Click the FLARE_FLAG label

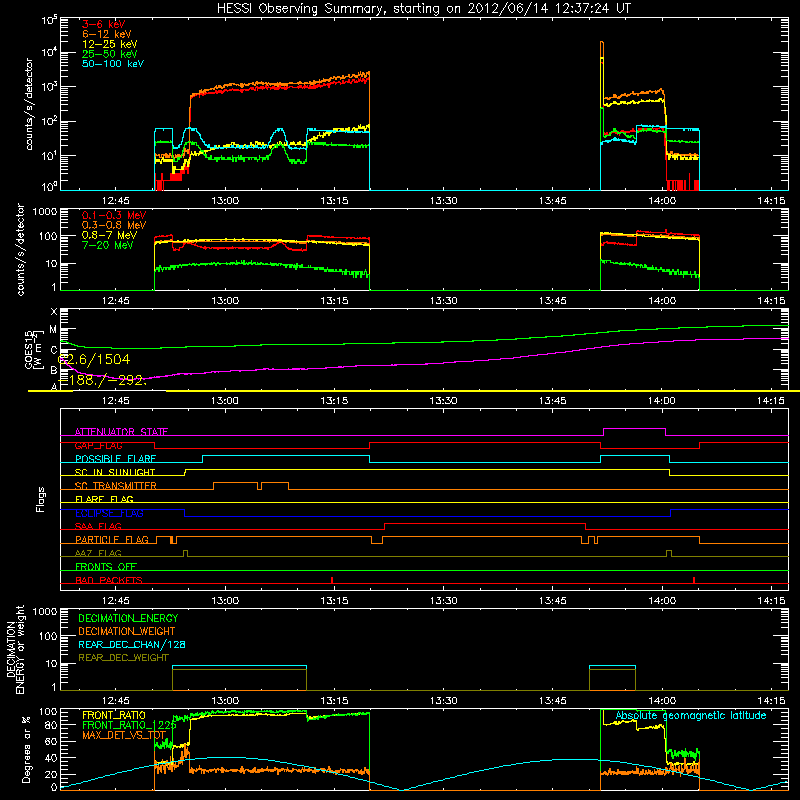pyautogui.click(x=104, y=499)
